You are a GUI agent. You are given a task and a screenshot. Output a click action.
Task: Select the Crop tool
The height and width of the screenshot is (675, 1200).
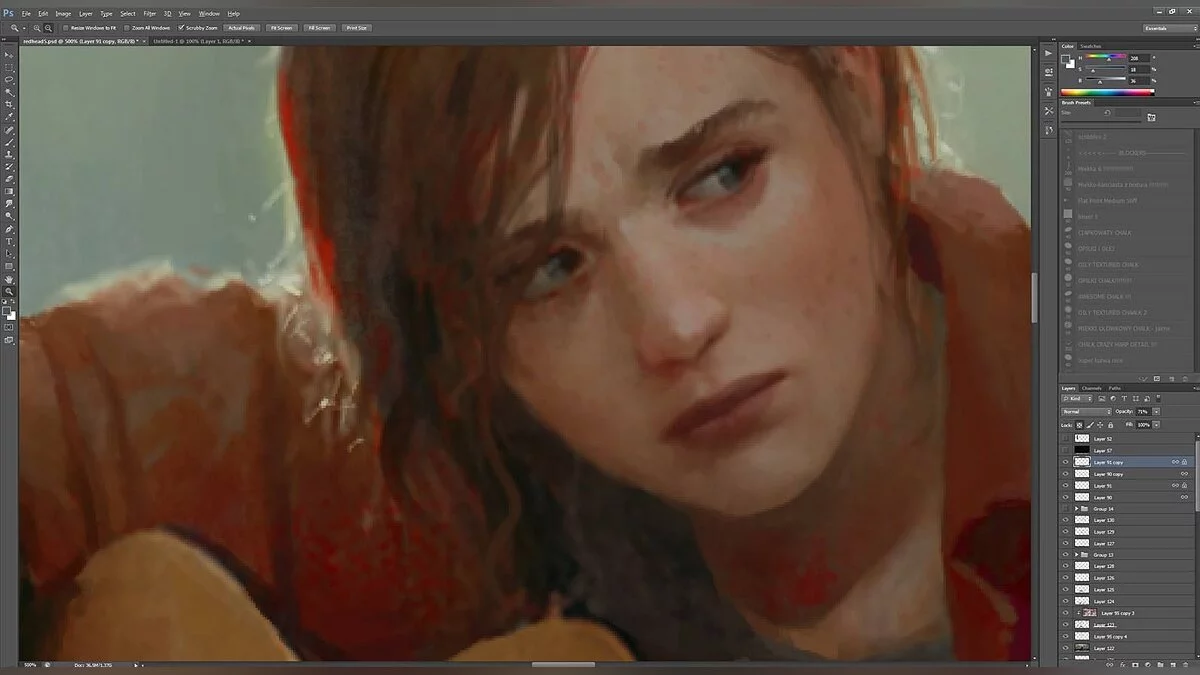pos(9,104)
